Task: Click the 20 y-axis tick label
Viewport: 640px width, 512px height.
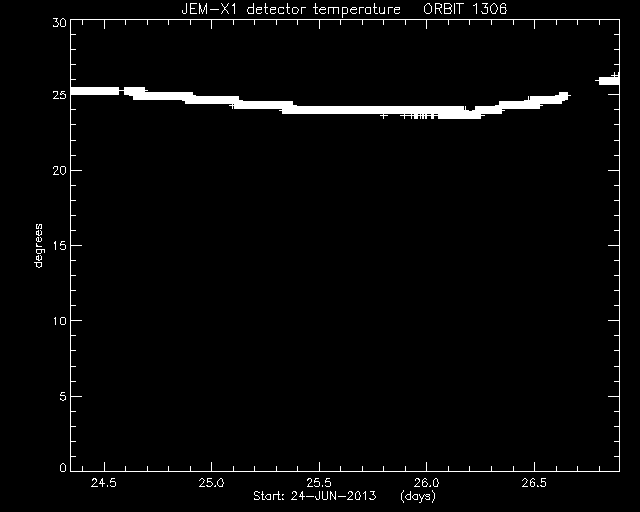Action: 59,171
